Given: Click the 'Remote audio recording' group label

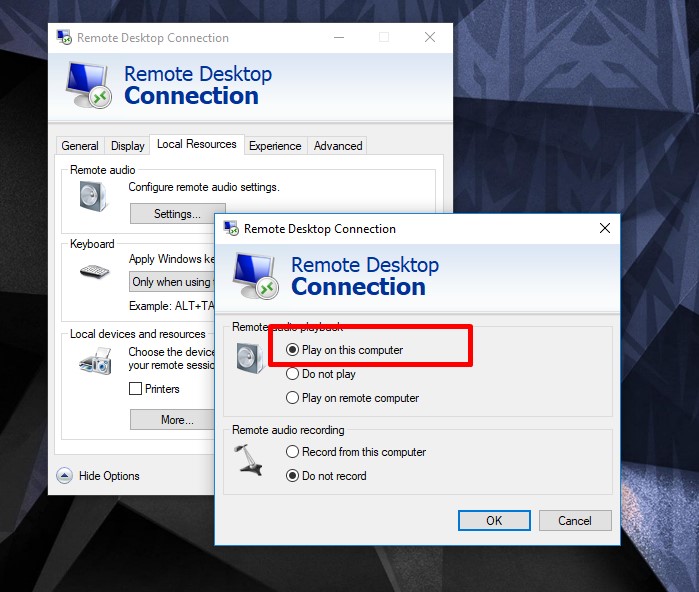Looking at the screenshot, I should tap(288, 430).
